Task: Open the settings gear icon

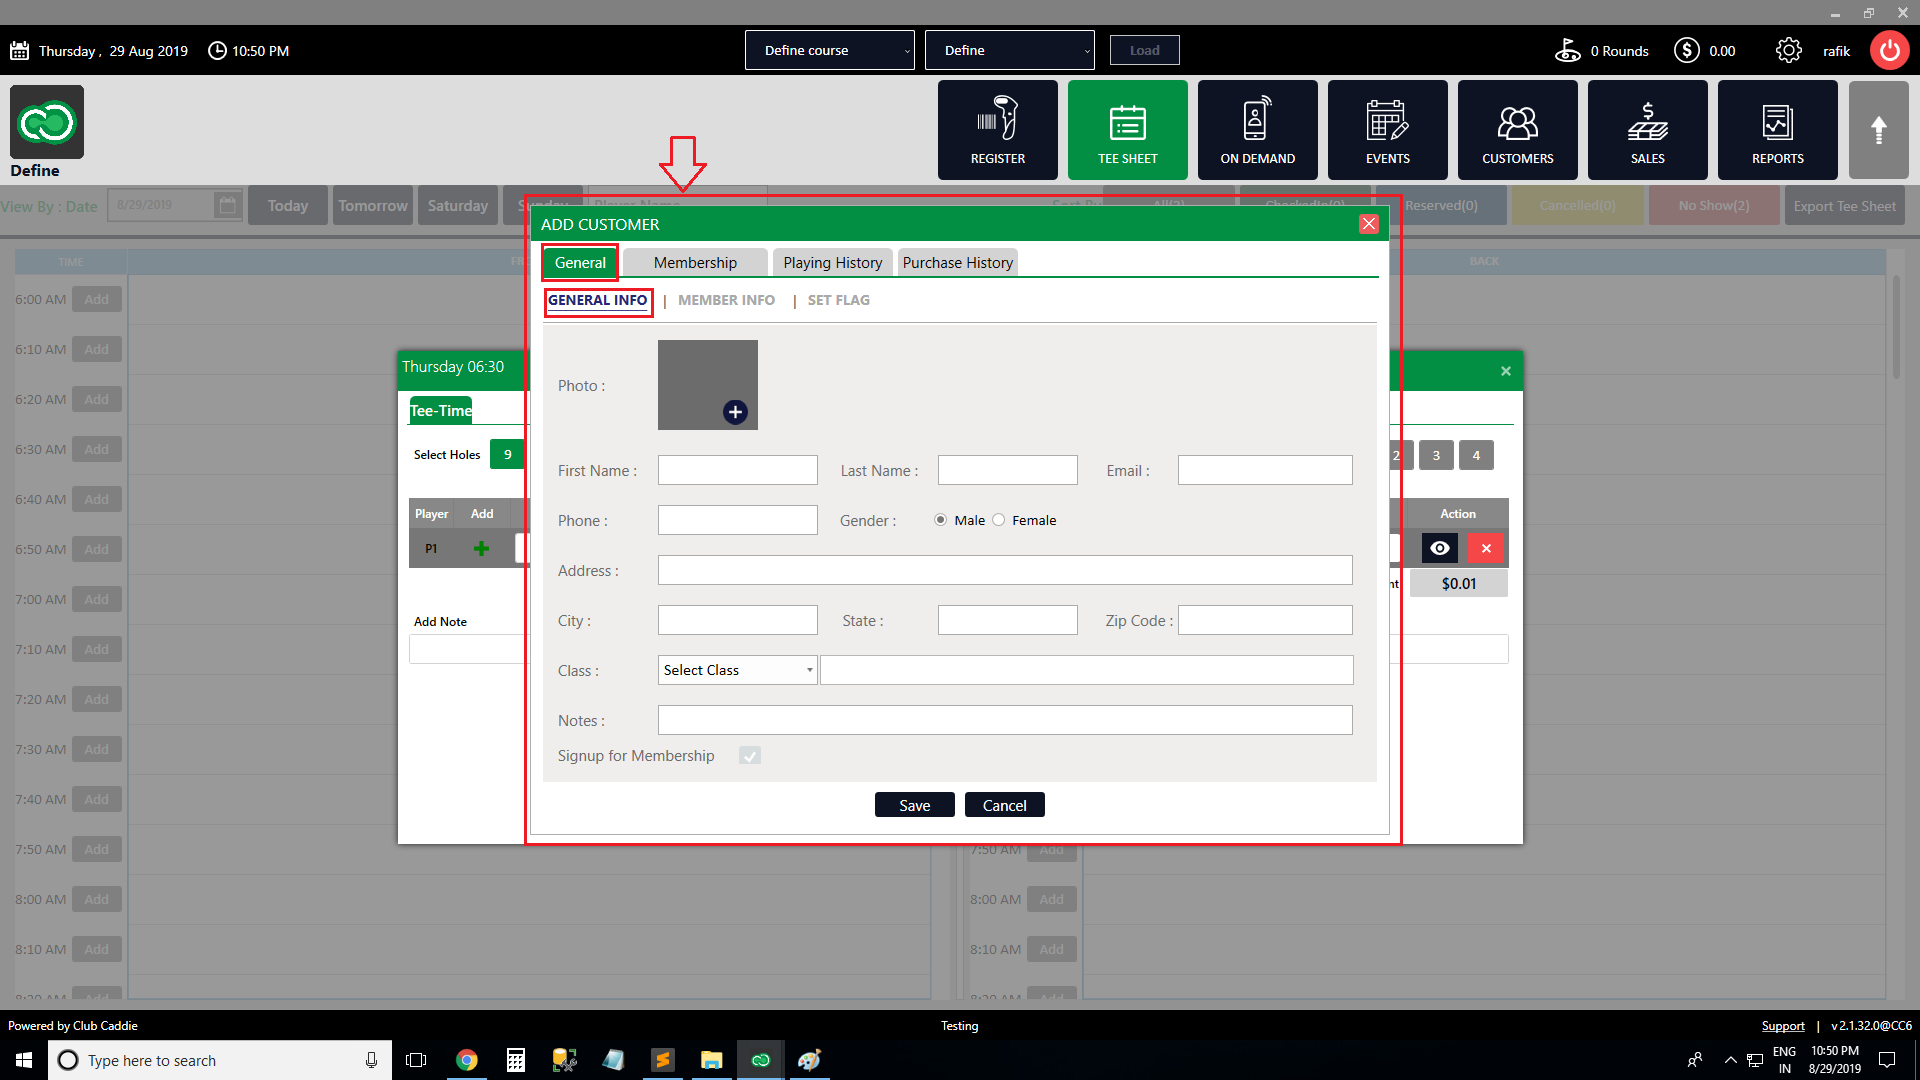Action: click(1788, 50)
